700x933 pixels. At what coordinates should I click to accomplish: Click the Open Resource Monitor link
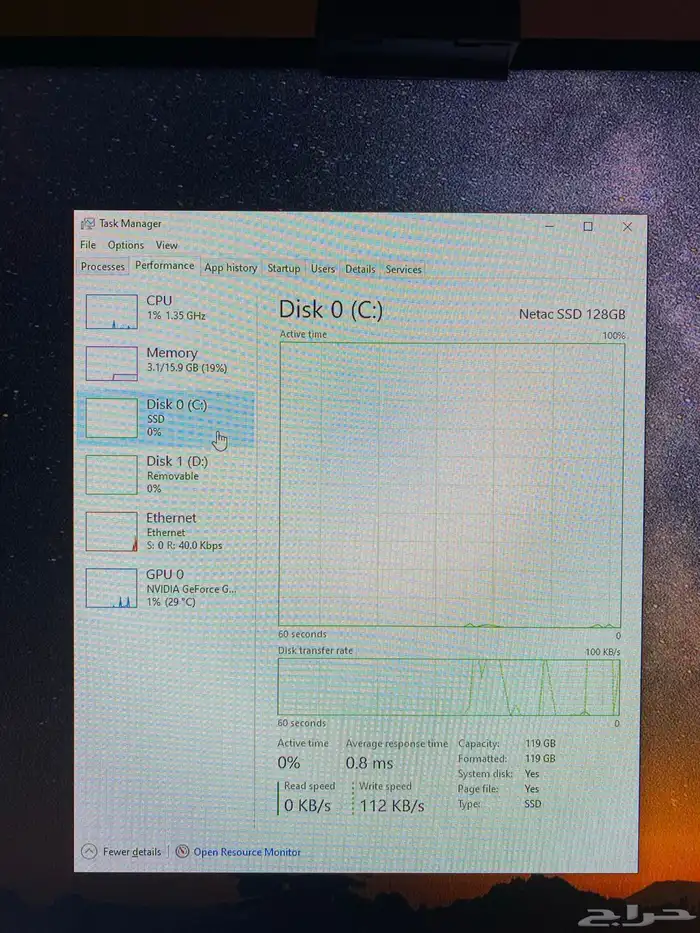247,852
